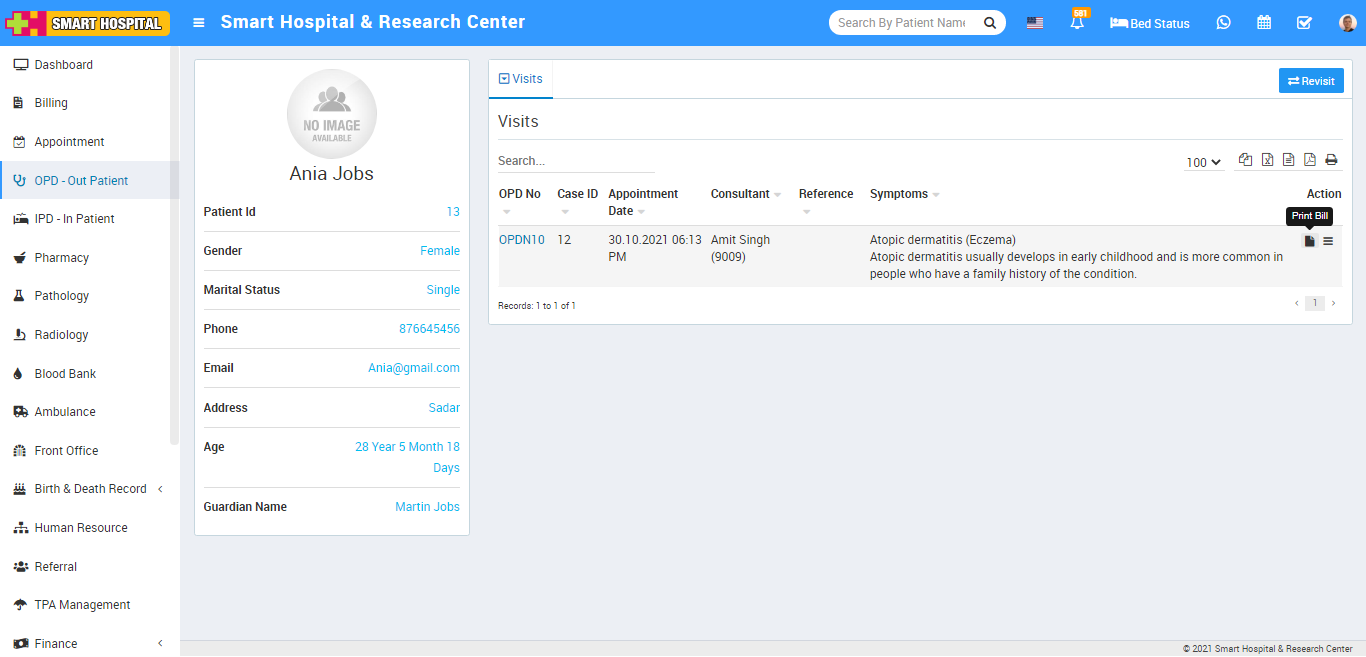1366x657 pixels.
Task: Open language selector with US flag
Action: [1035, 23]
